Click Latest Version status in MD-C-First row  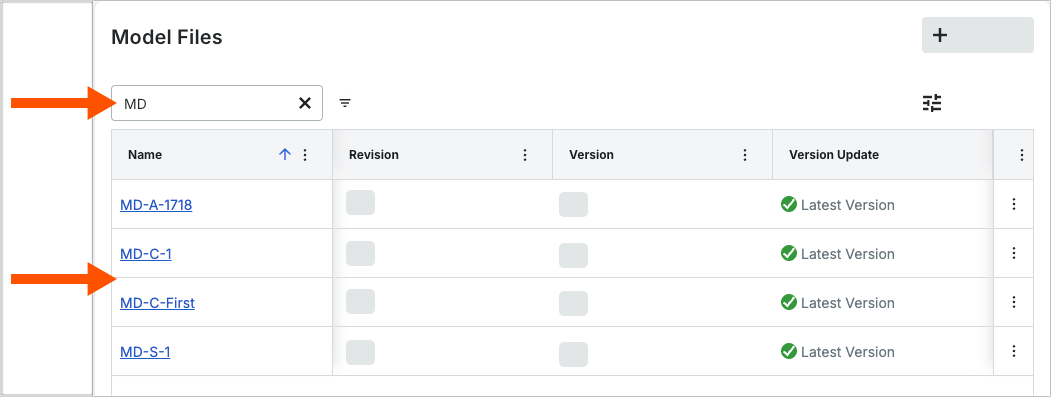coord(838,302)
